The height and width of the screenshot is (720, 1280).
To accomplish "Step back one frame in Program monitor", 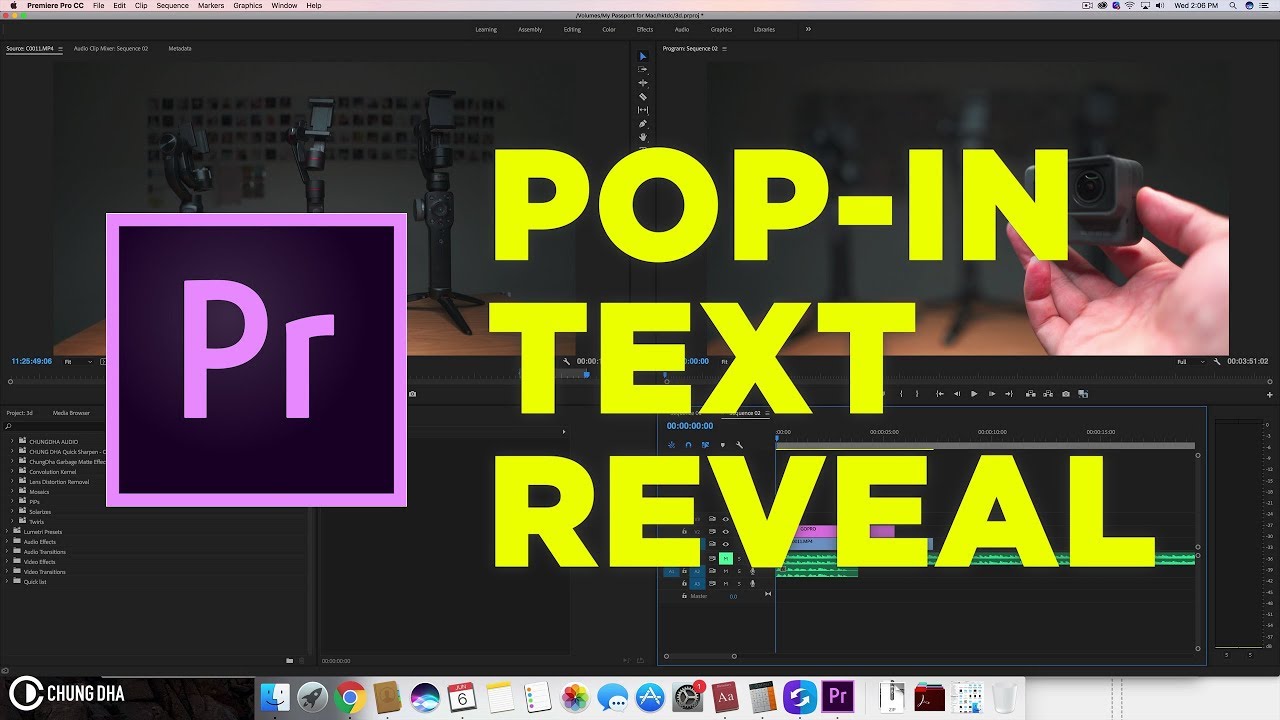I will pyautogui.click(x=957, y=394).
